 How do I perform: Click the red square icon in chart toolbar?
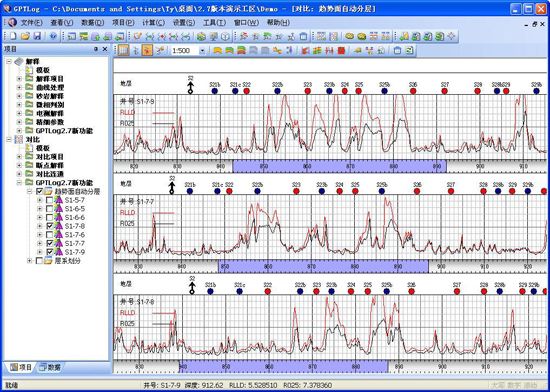pos(341,51)
